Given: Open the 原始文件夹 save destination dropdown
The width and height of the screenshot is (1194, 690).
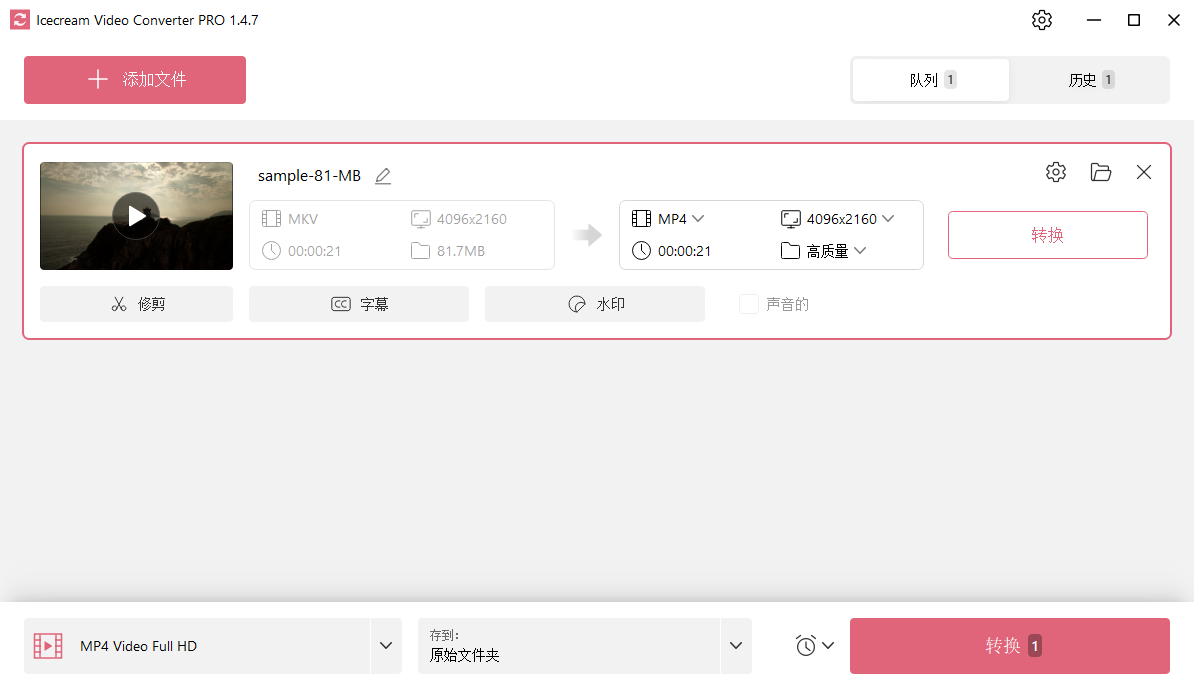Looking at the screenshot, I should pos(735,645).
